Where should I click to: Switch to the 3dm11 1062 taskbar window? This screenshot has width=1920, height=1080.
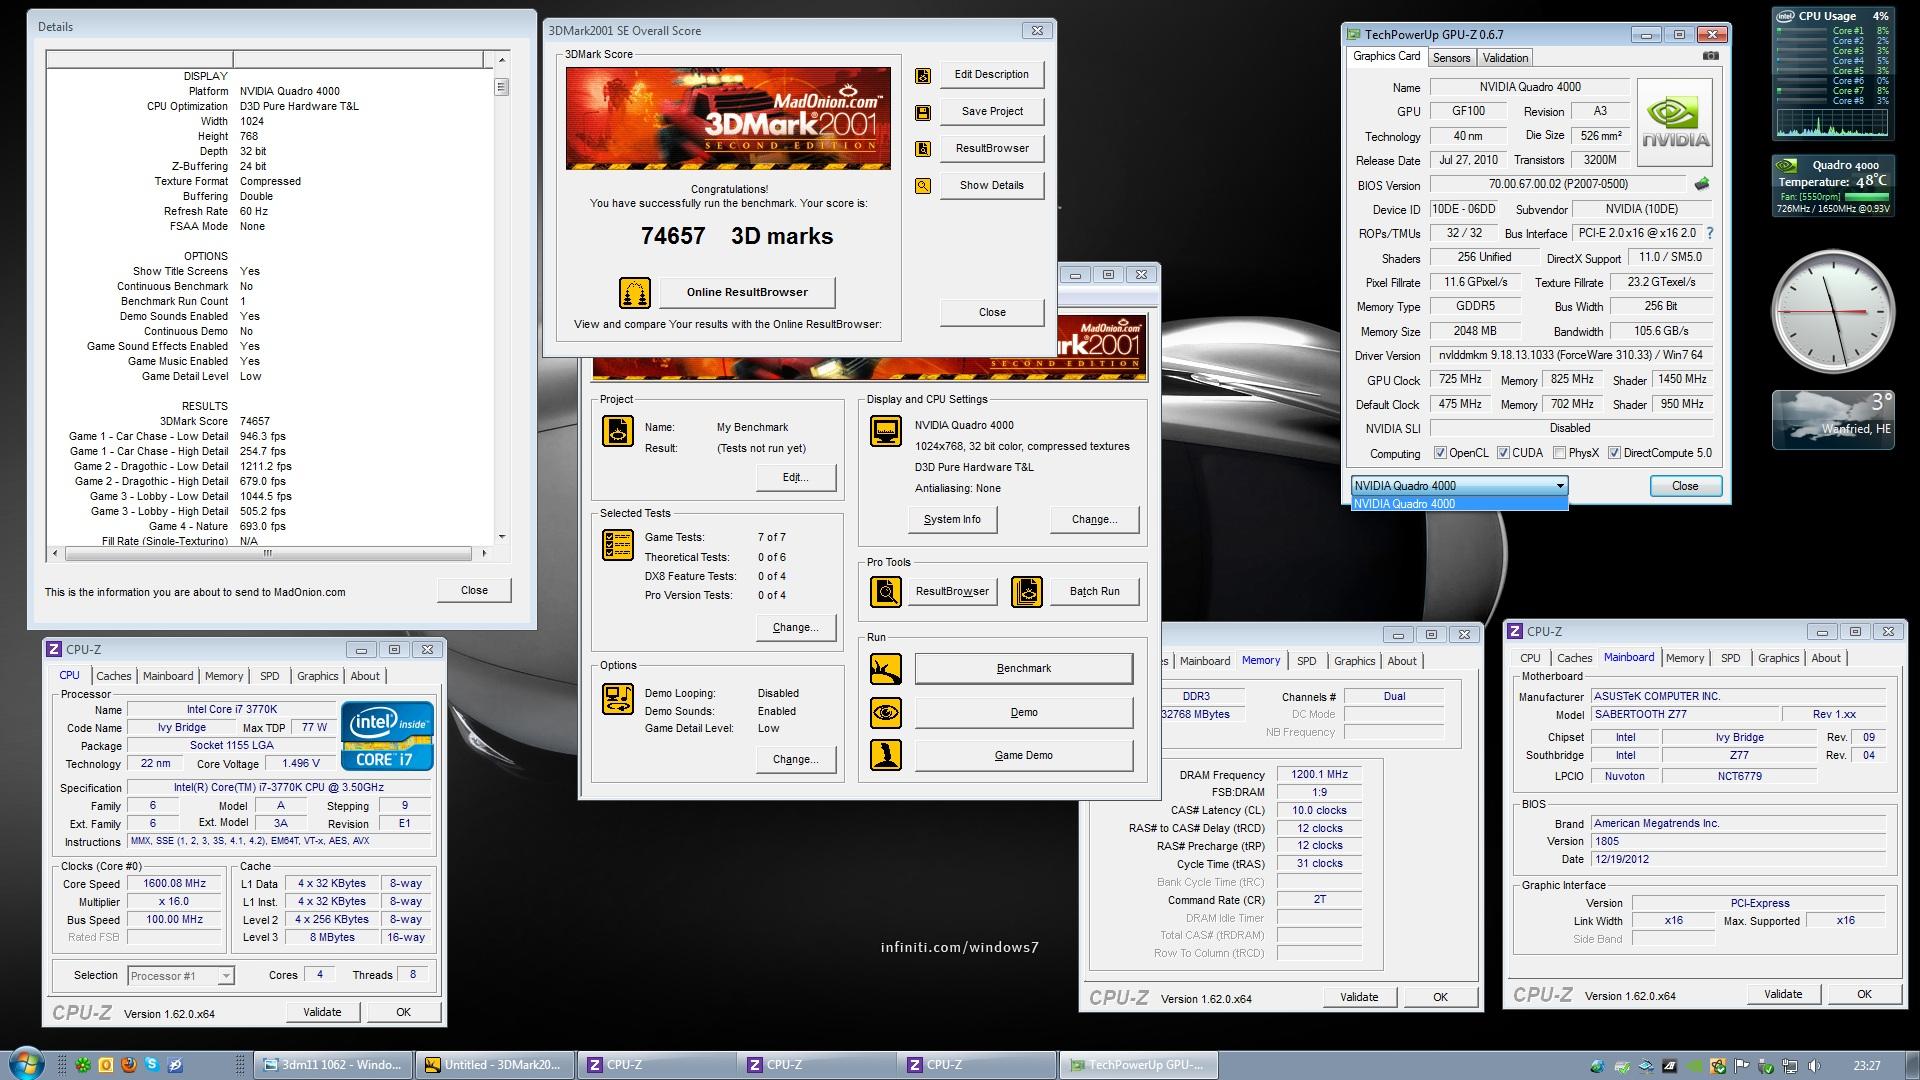pos(333,1065)
